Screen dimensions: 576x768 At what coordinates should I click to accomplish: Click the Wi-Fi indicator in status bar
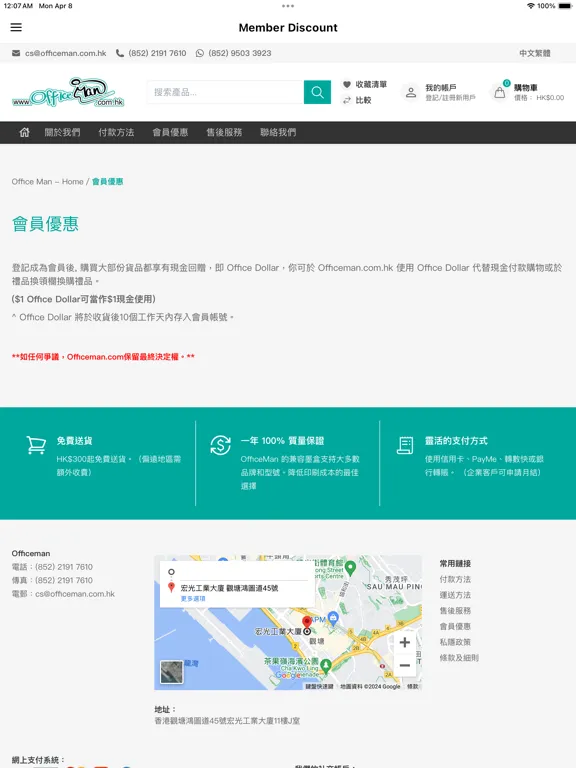pyautogui.click(x=531, y=6)
